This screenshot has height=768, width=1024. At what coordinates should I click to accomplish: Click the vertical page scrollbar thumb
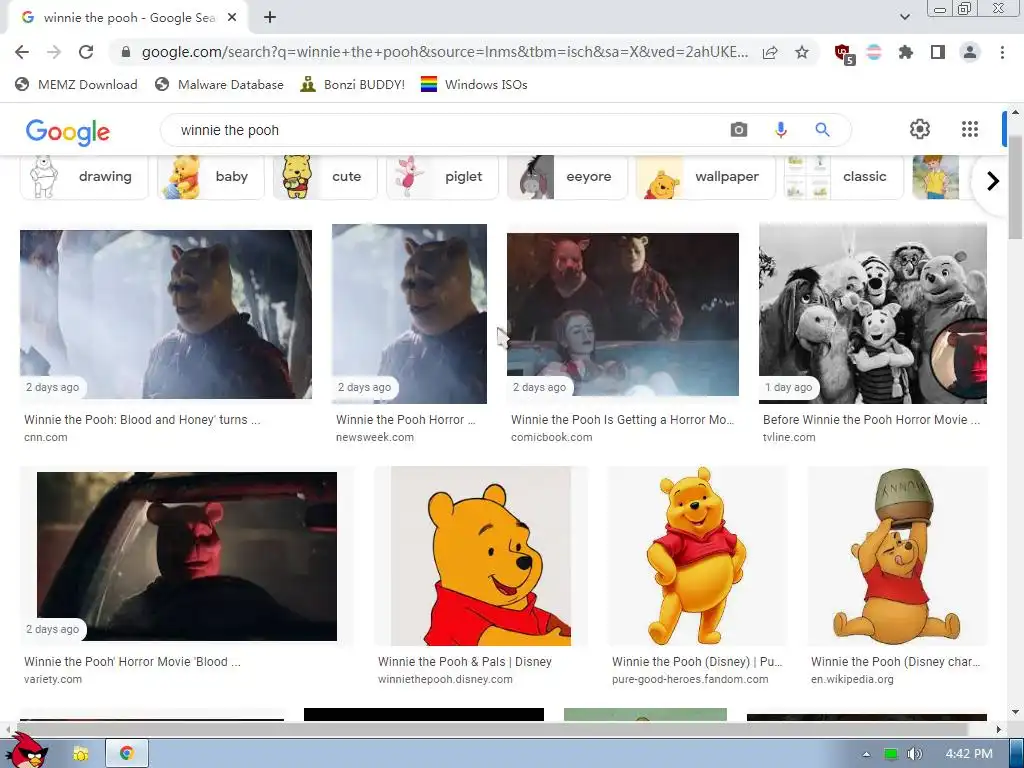tap(1015, 188)
